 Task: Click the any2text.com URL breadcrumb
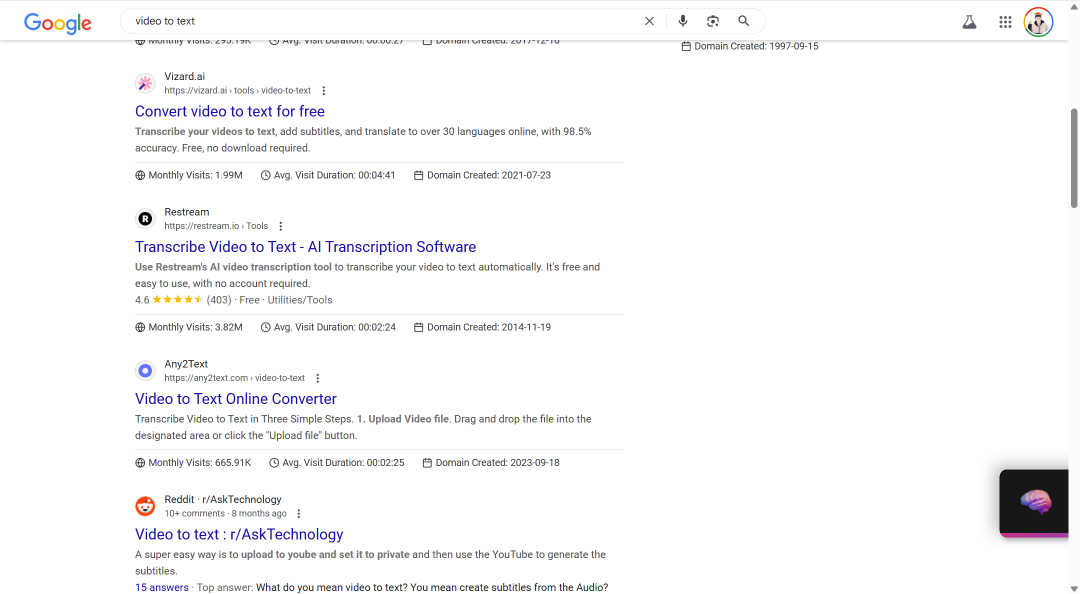pyautogui.click(x=234, y=378)
